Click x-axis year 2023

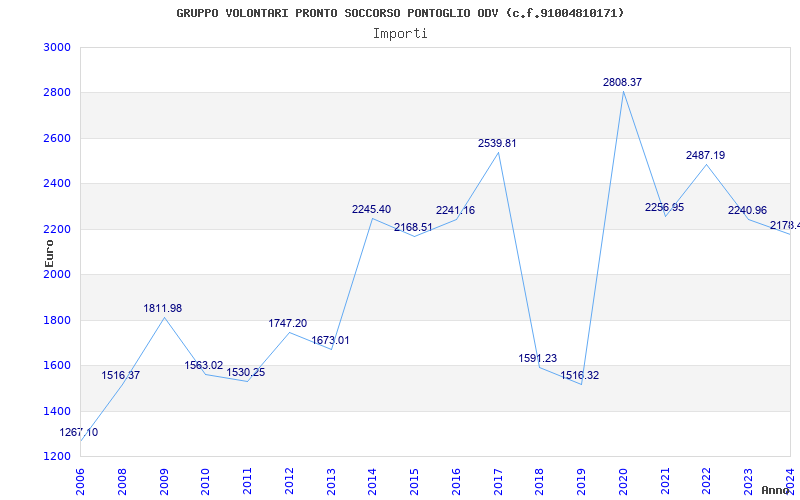tap(748, 481)
